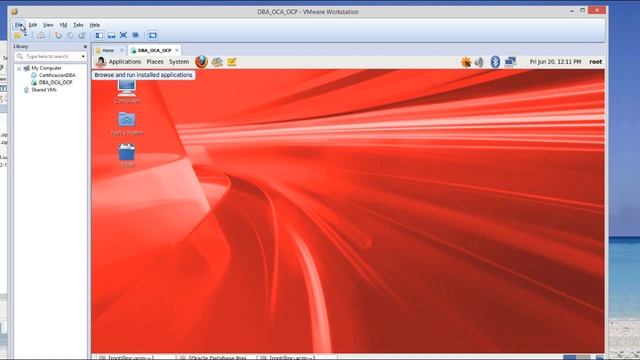Open the Edit menu
Screen dimensions: 640x360
(33, 25)
